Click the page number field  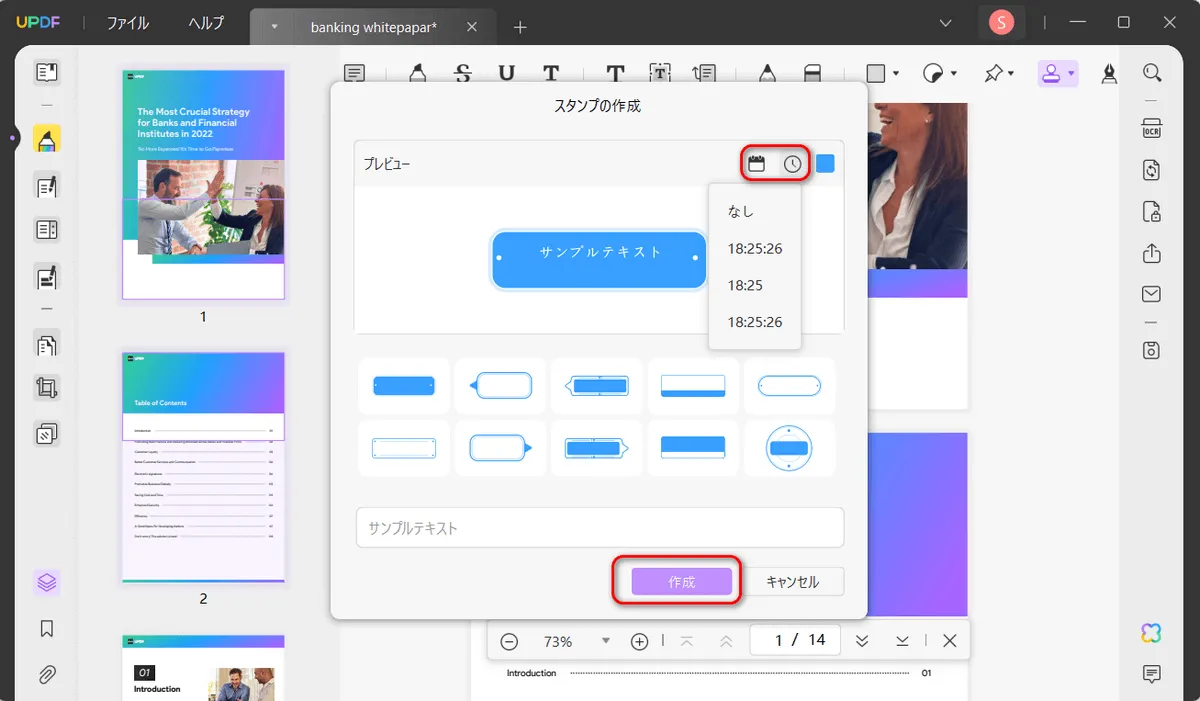click(795, 640)
